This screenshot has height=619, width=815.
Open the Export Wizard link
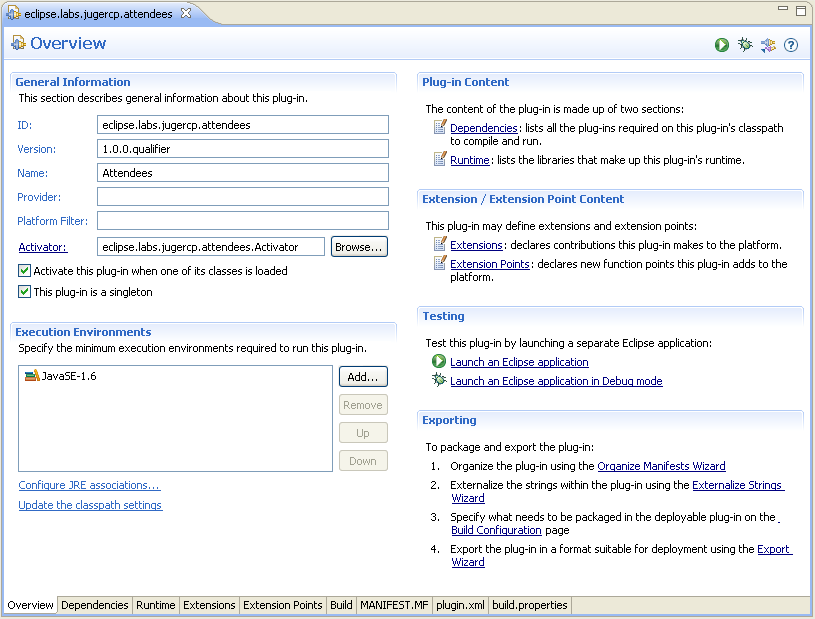[773, 549]
